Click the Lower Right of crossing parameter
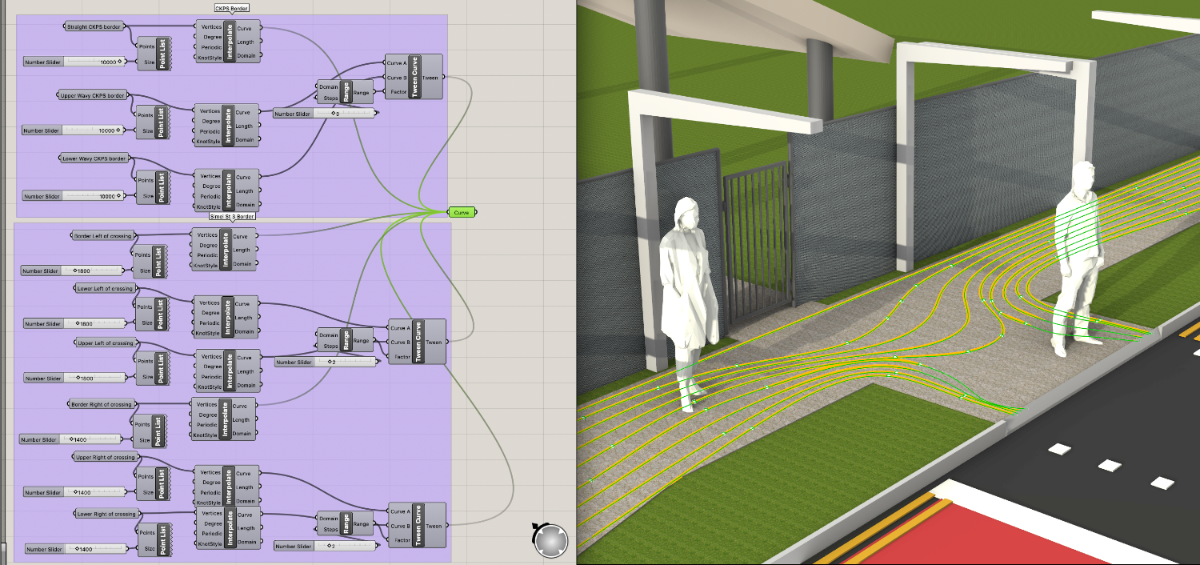 tap(106, 514)
